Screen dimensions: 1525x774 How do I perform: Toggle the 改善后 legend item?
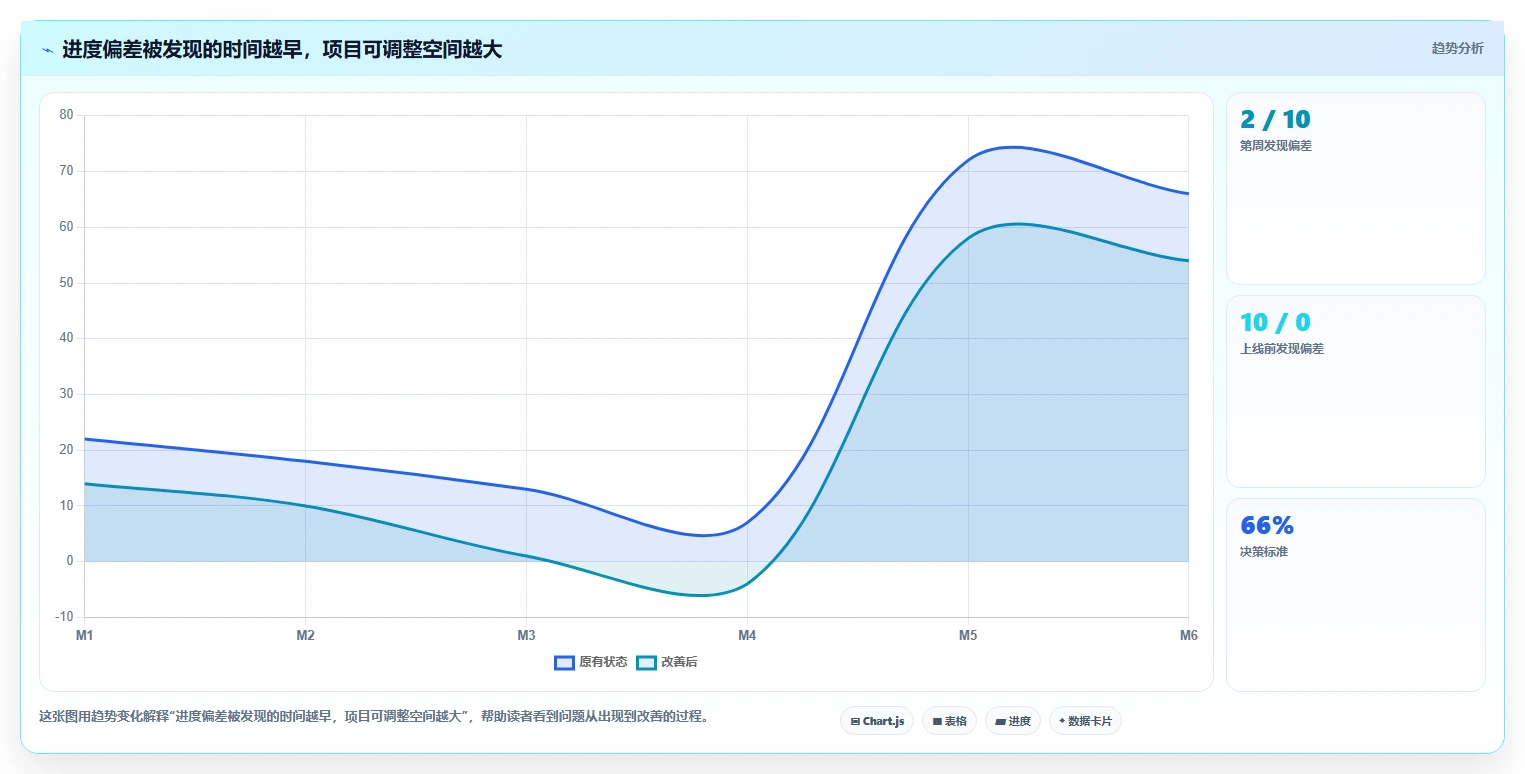(667, 662)
